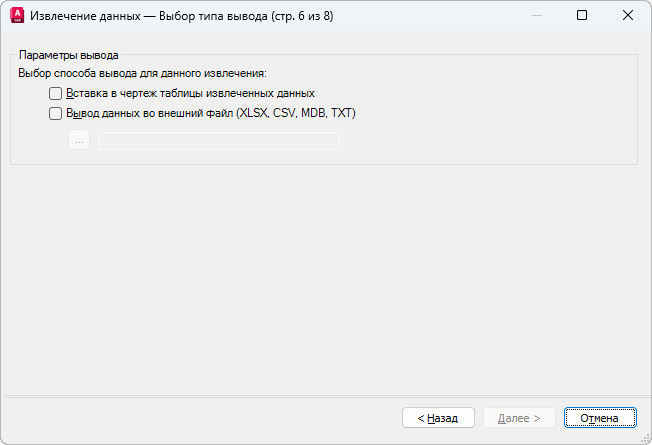The height and width of the screenshot is (445, 652).
Task: Close the dialog with the X button
Action: (x=627, y=16)
